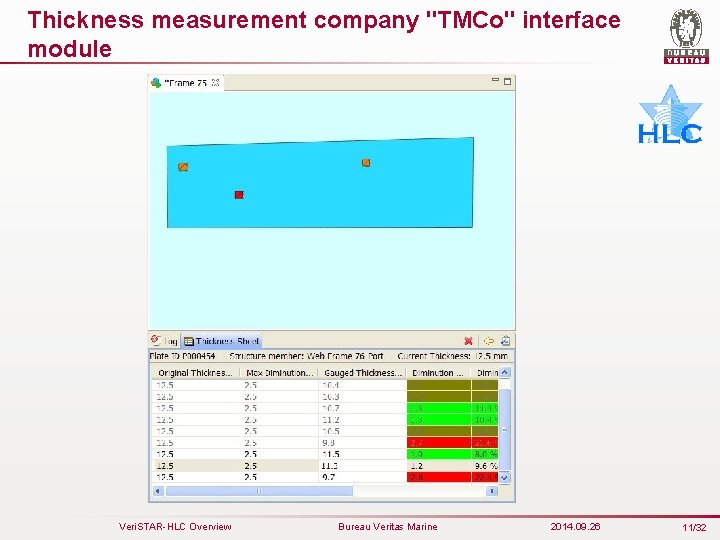
Task: Click the horizontal scrollbar thumb
Action: 259,491
